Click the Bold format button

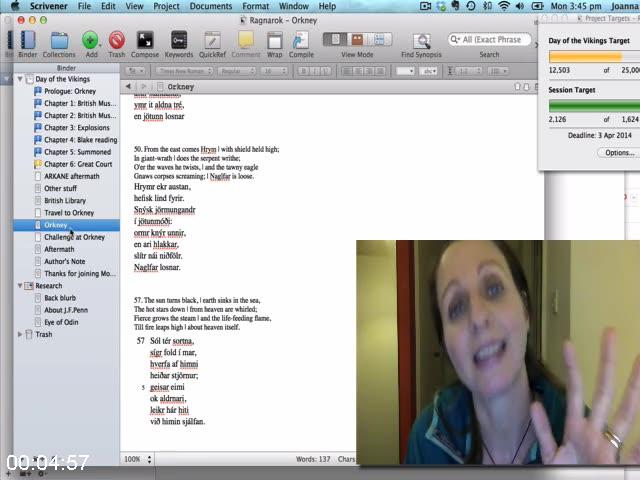pos(303,71)
